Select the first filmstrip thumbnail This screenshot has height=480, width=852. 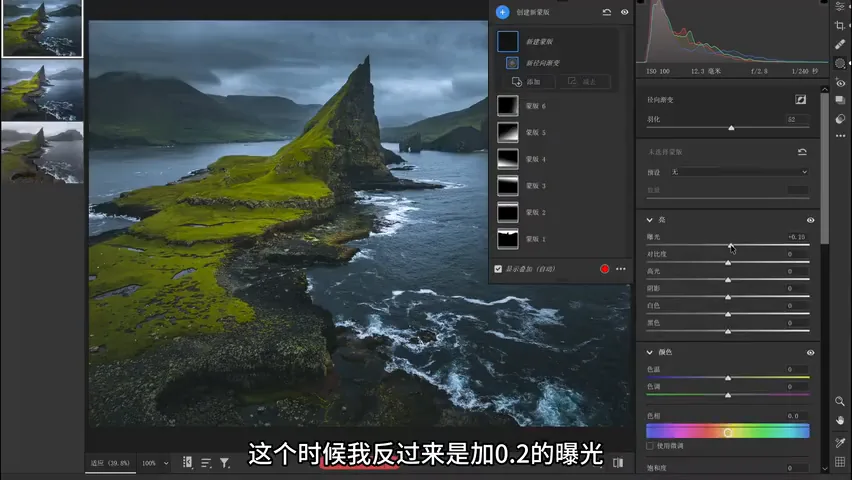coord(42,28)
